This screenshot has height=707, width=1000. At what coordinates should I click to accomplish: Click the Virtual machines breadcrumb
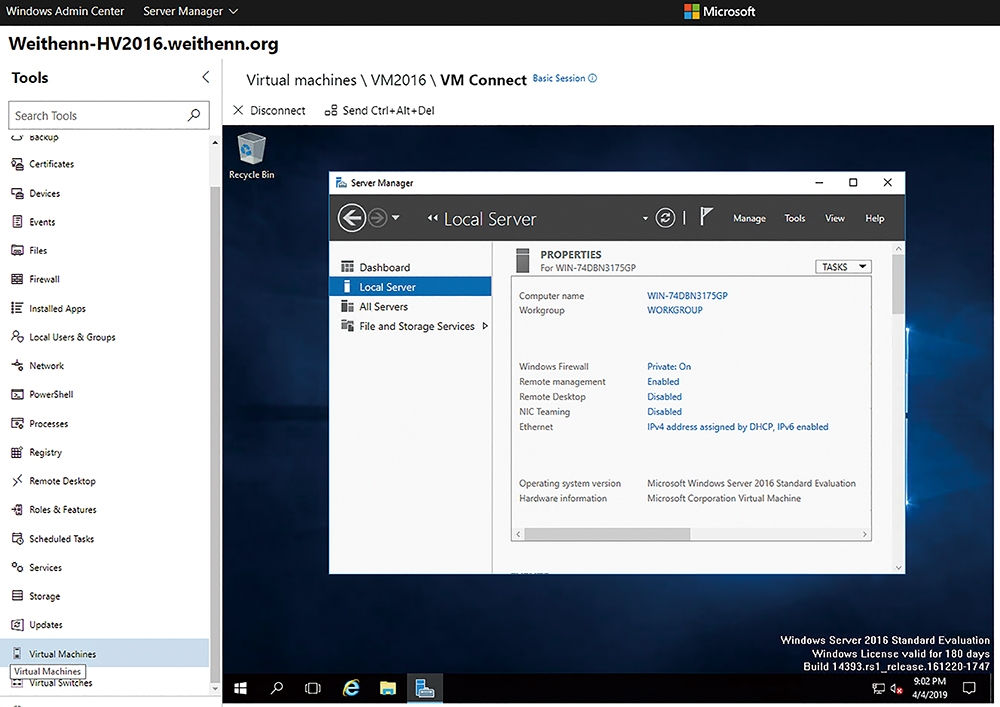pyautogui.click(x=301, y=80)
